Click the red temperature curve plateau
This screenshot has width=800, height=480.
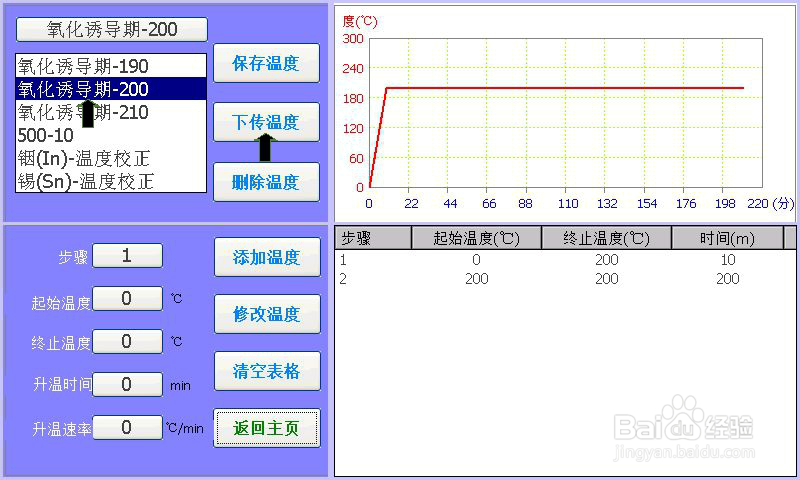(565, 88)
